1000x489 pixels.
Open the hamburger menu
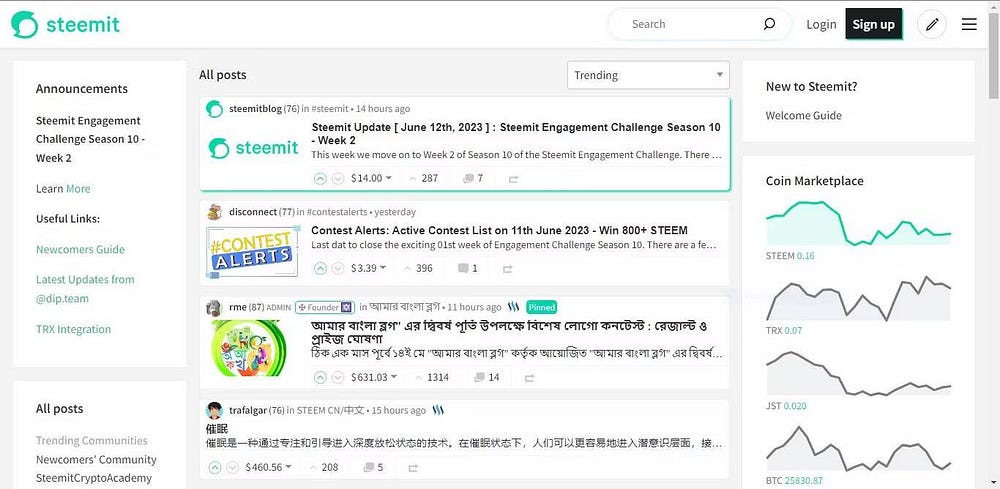pos(969,24)
